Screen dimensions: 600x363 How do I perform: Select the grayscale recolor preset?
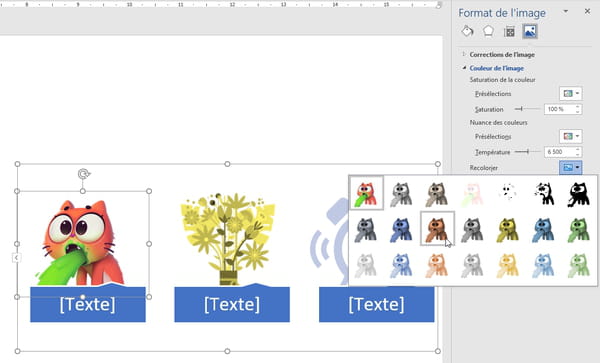[x=401, y=194]
